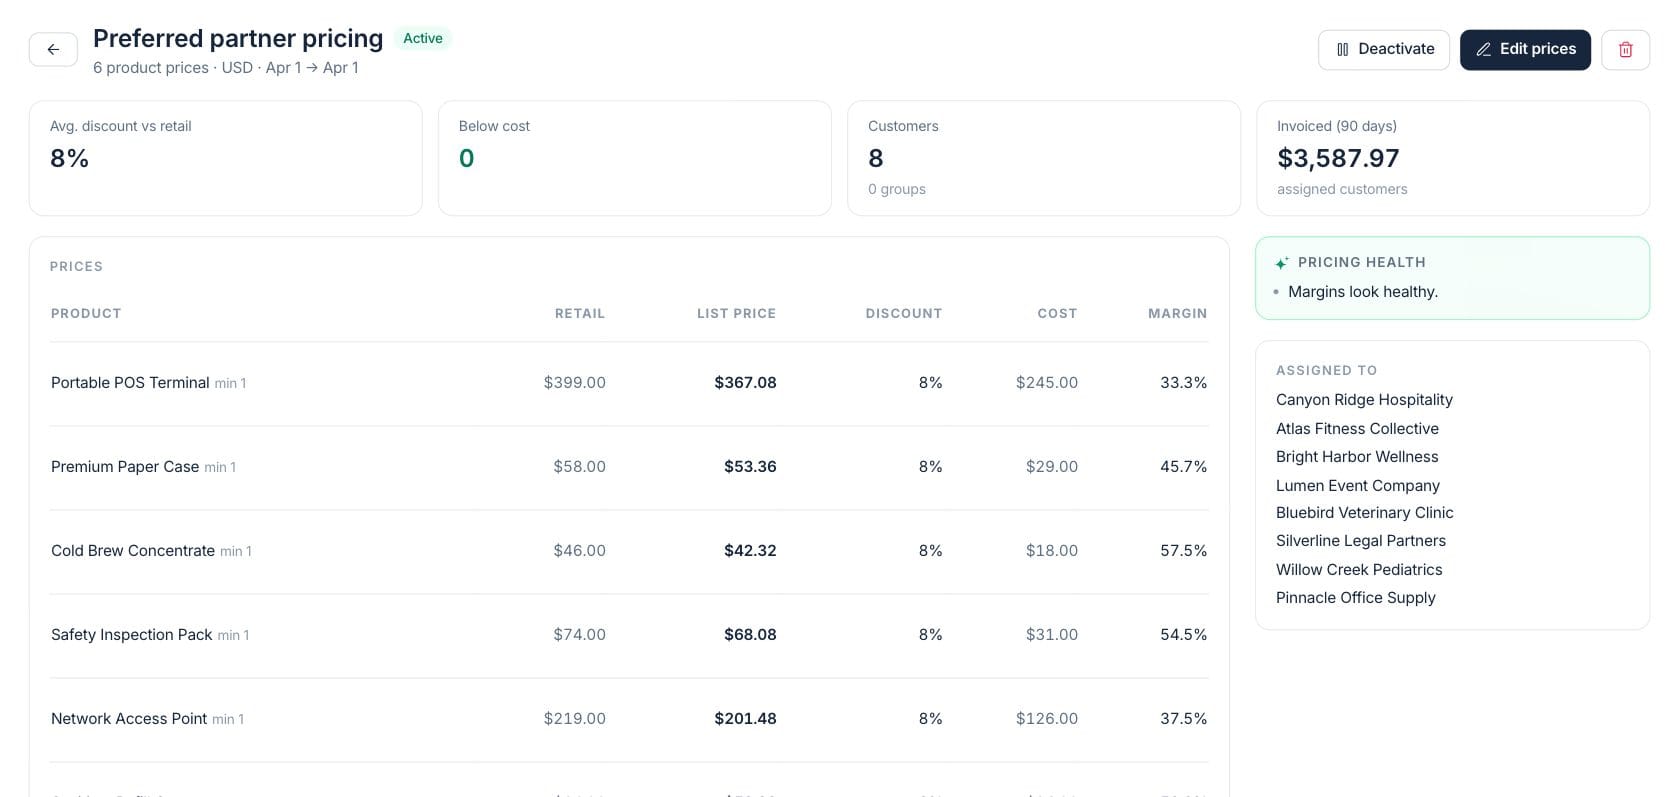Click the Retail column header
1680x797 pixels.
point(580,314)
